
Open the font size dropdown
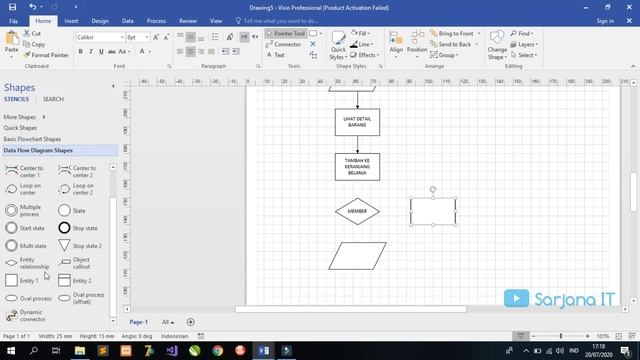[x=147, y=37]
